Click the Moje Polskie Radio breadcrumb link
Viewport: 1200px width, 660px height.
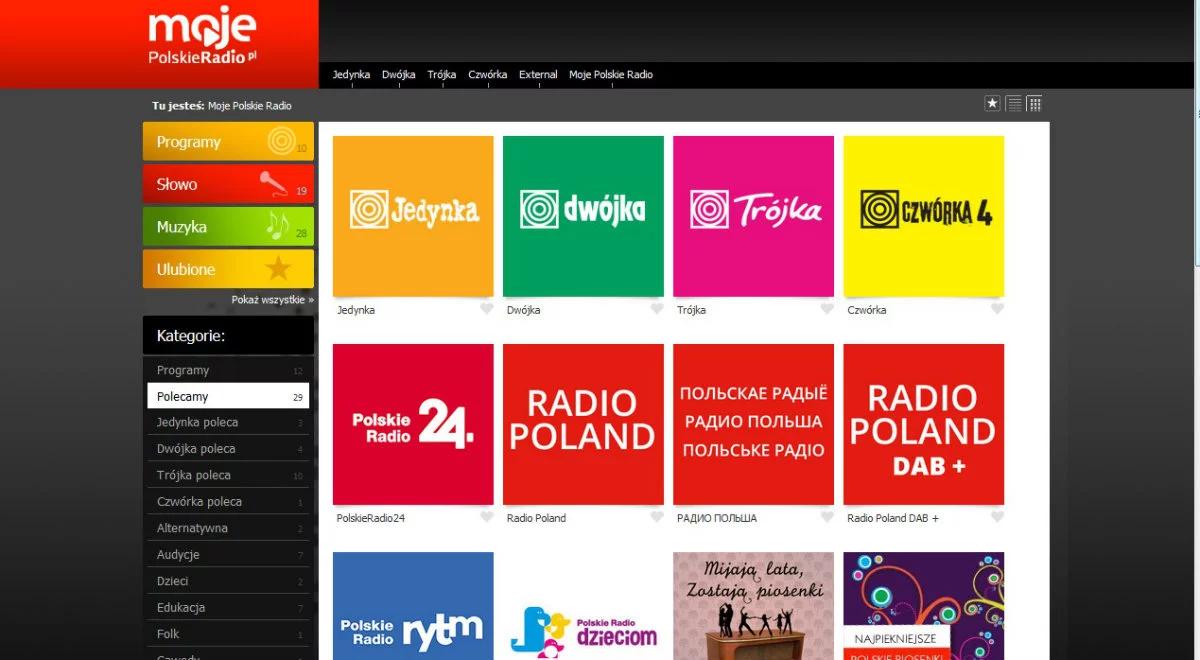250,105
